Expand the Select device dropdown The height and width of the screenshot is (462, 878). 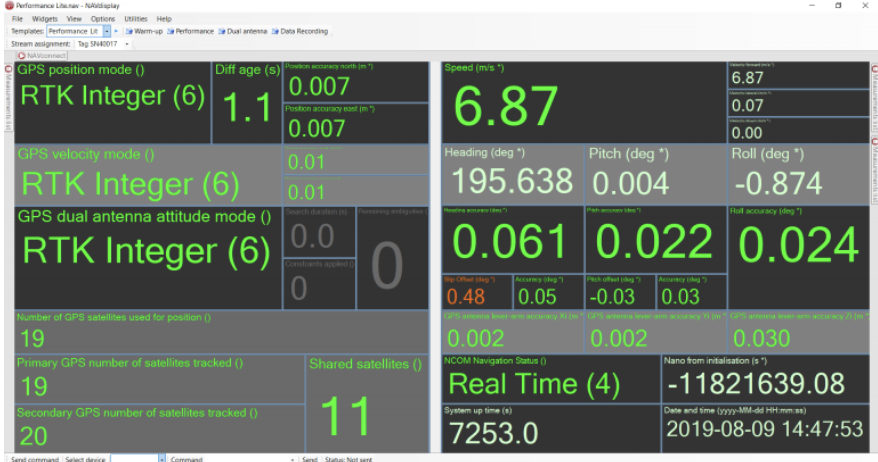point(161,458)
